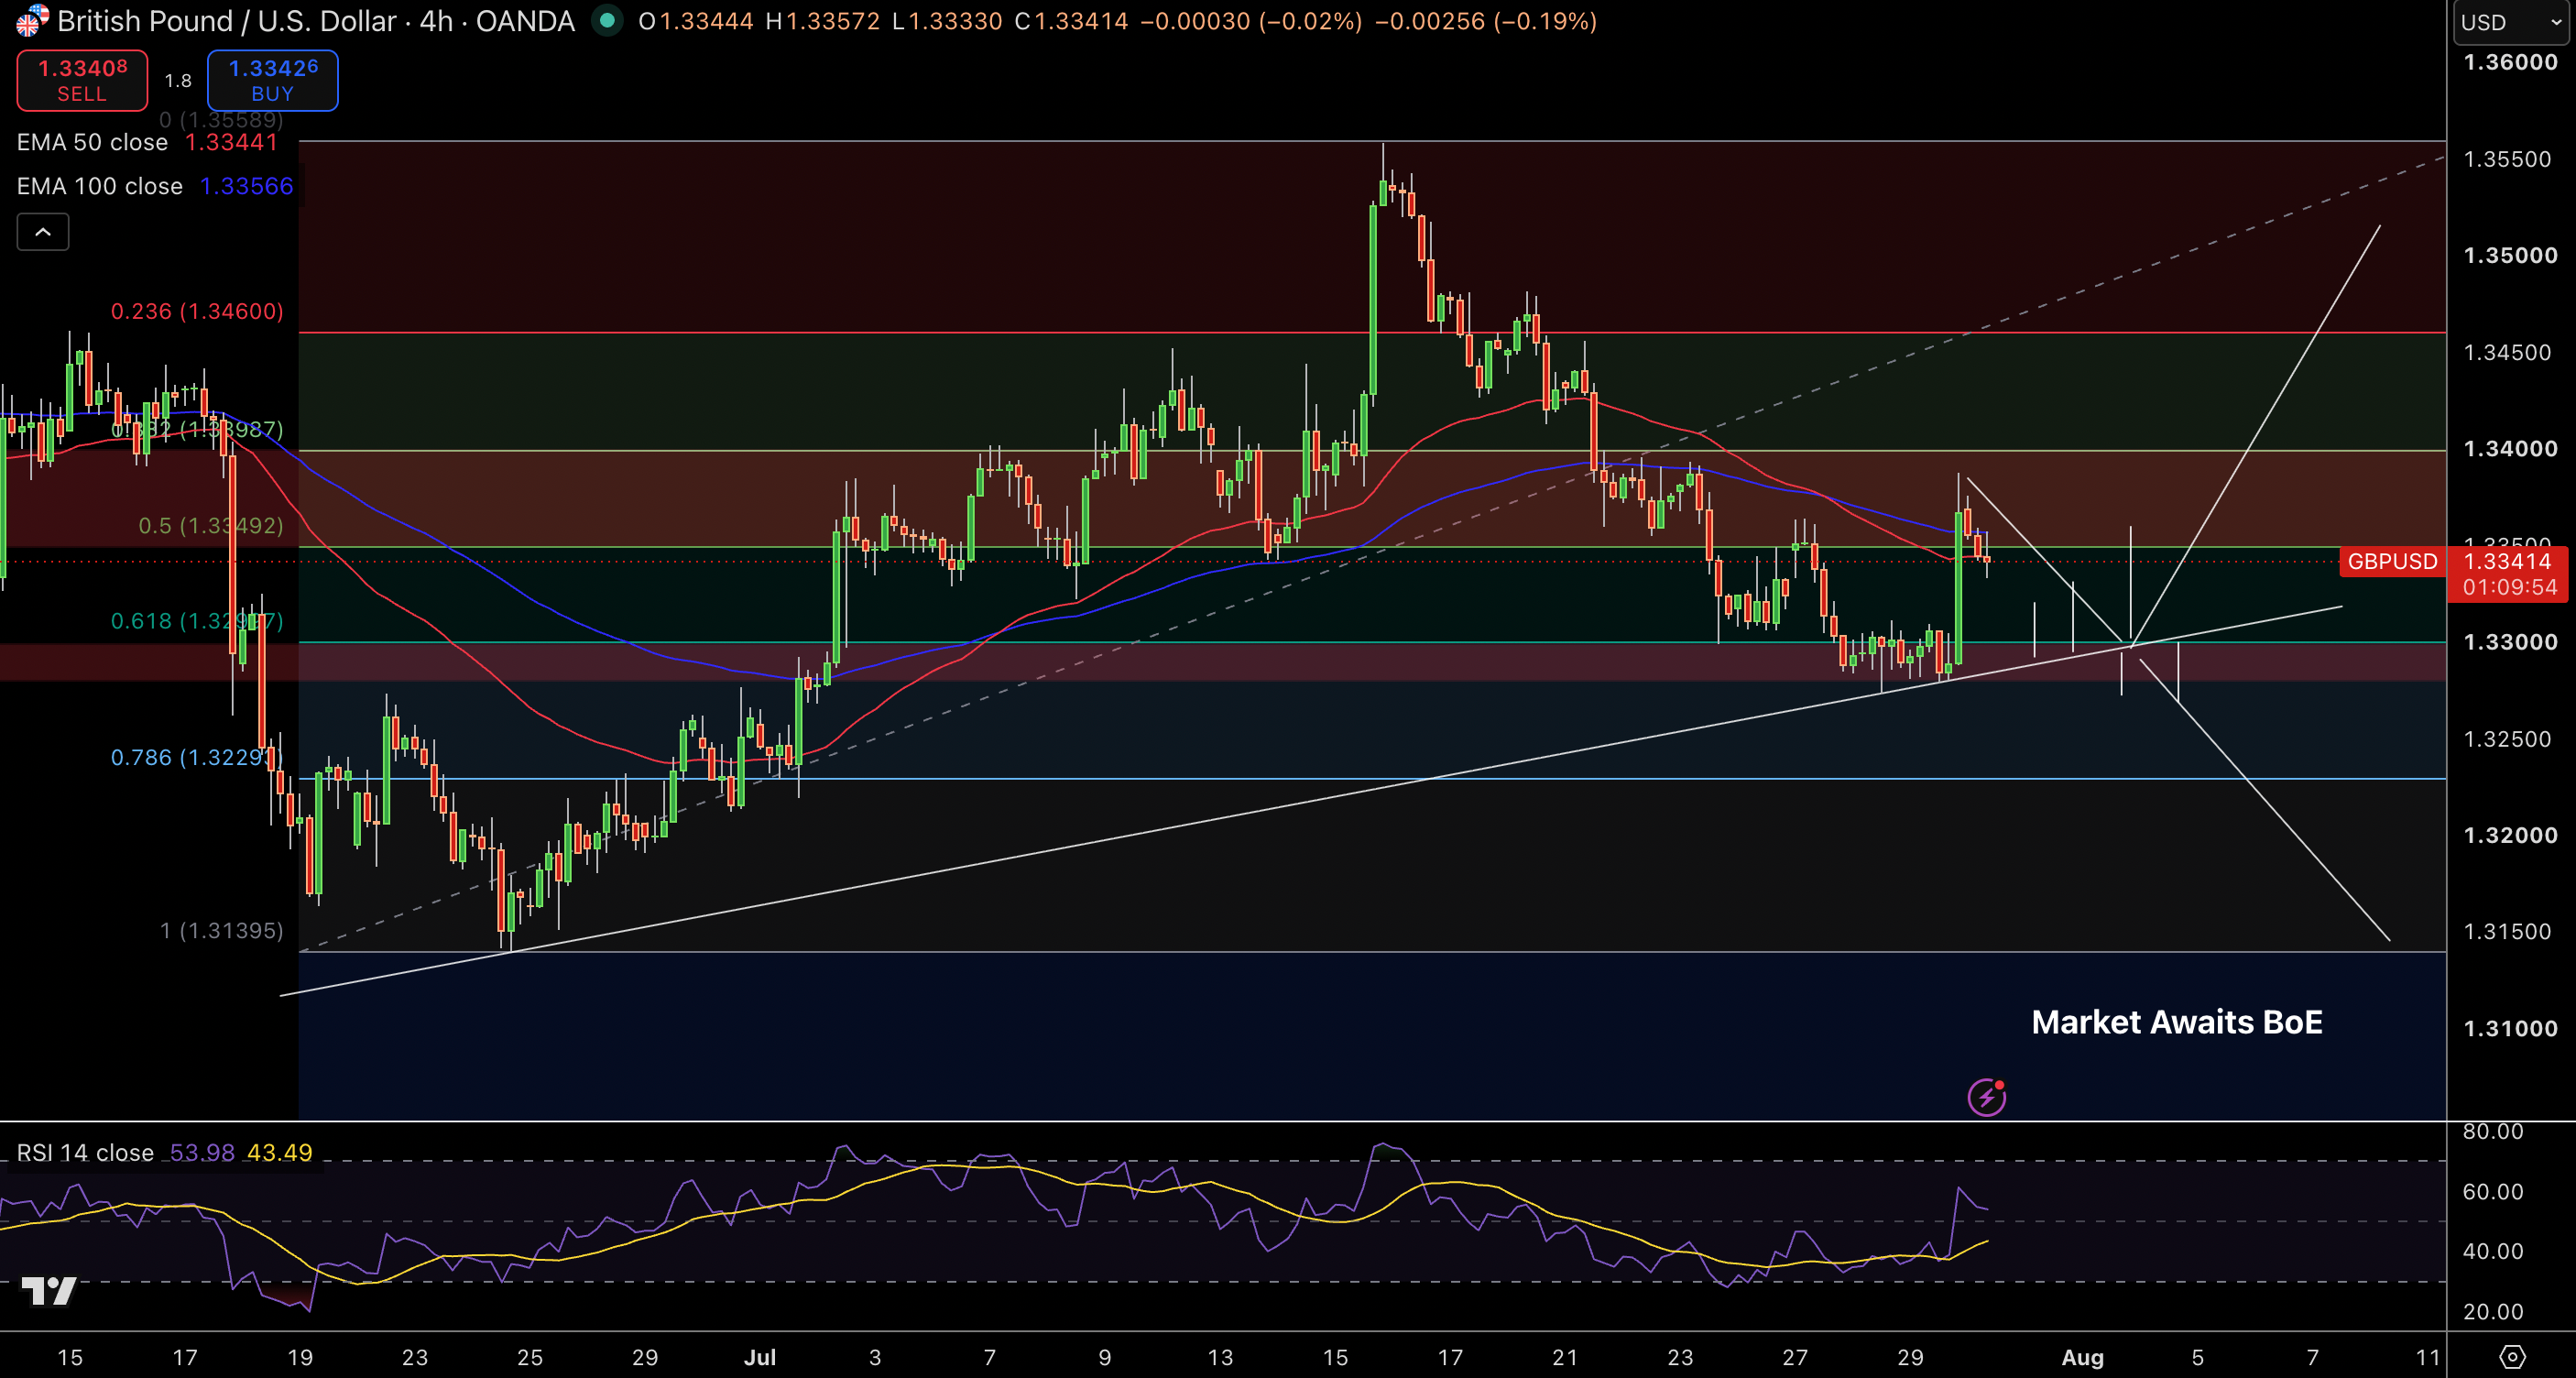Open the USD currency dropdown
The height and width of the screenshot is (1378, 2576).
point(2511,22)
